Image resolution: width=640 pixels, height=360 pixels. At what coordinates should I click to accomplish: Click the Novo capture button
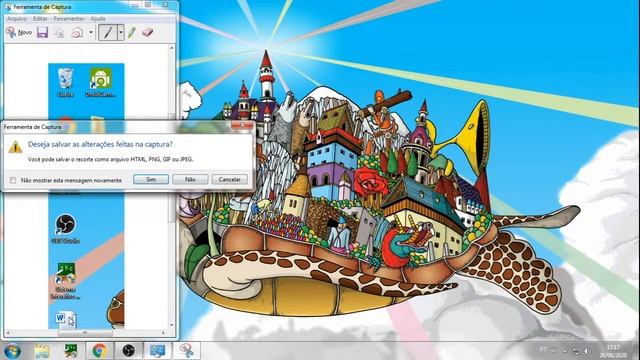[19, 32]
